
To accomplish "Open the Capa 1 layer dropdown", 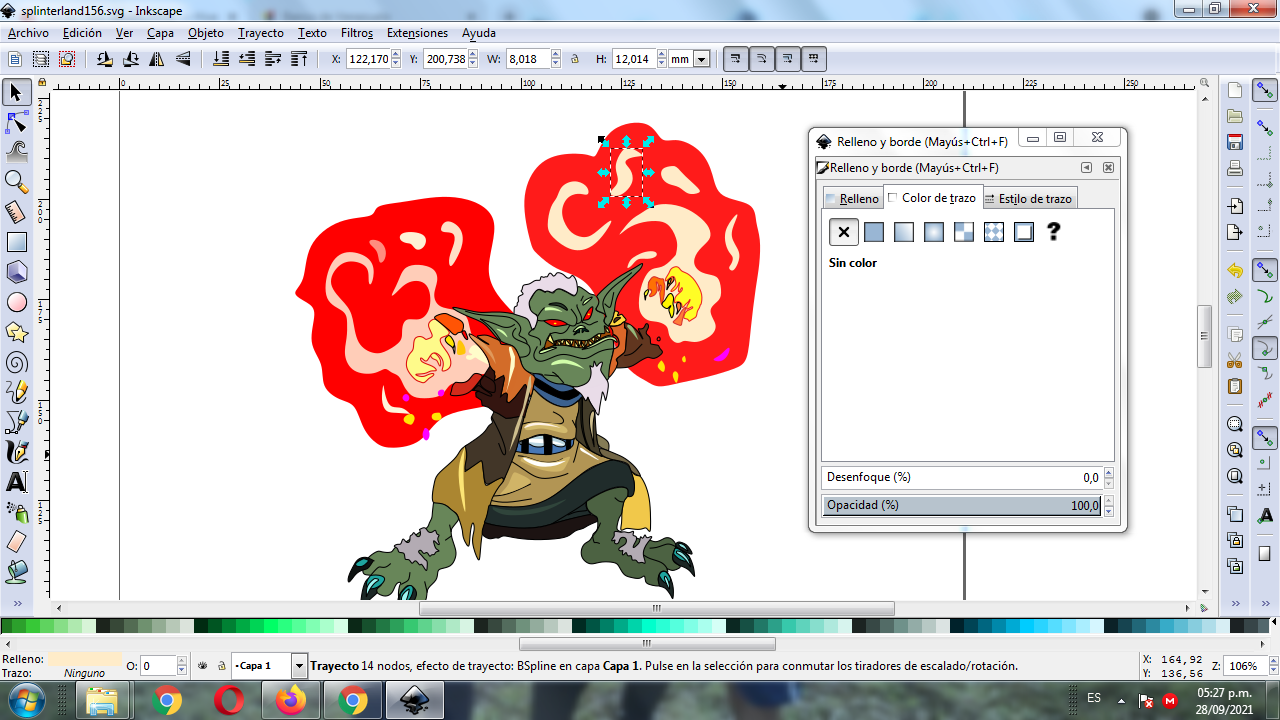I will coord(299,665).
